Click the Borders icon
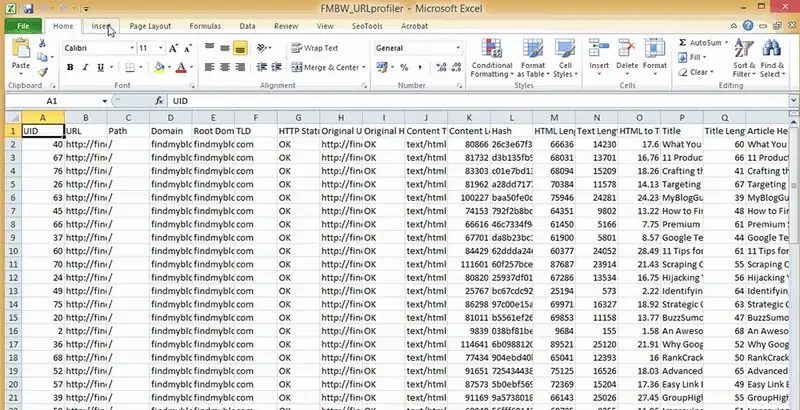The height and width of the screenshot is (410, 800). (x=130, y=67)
